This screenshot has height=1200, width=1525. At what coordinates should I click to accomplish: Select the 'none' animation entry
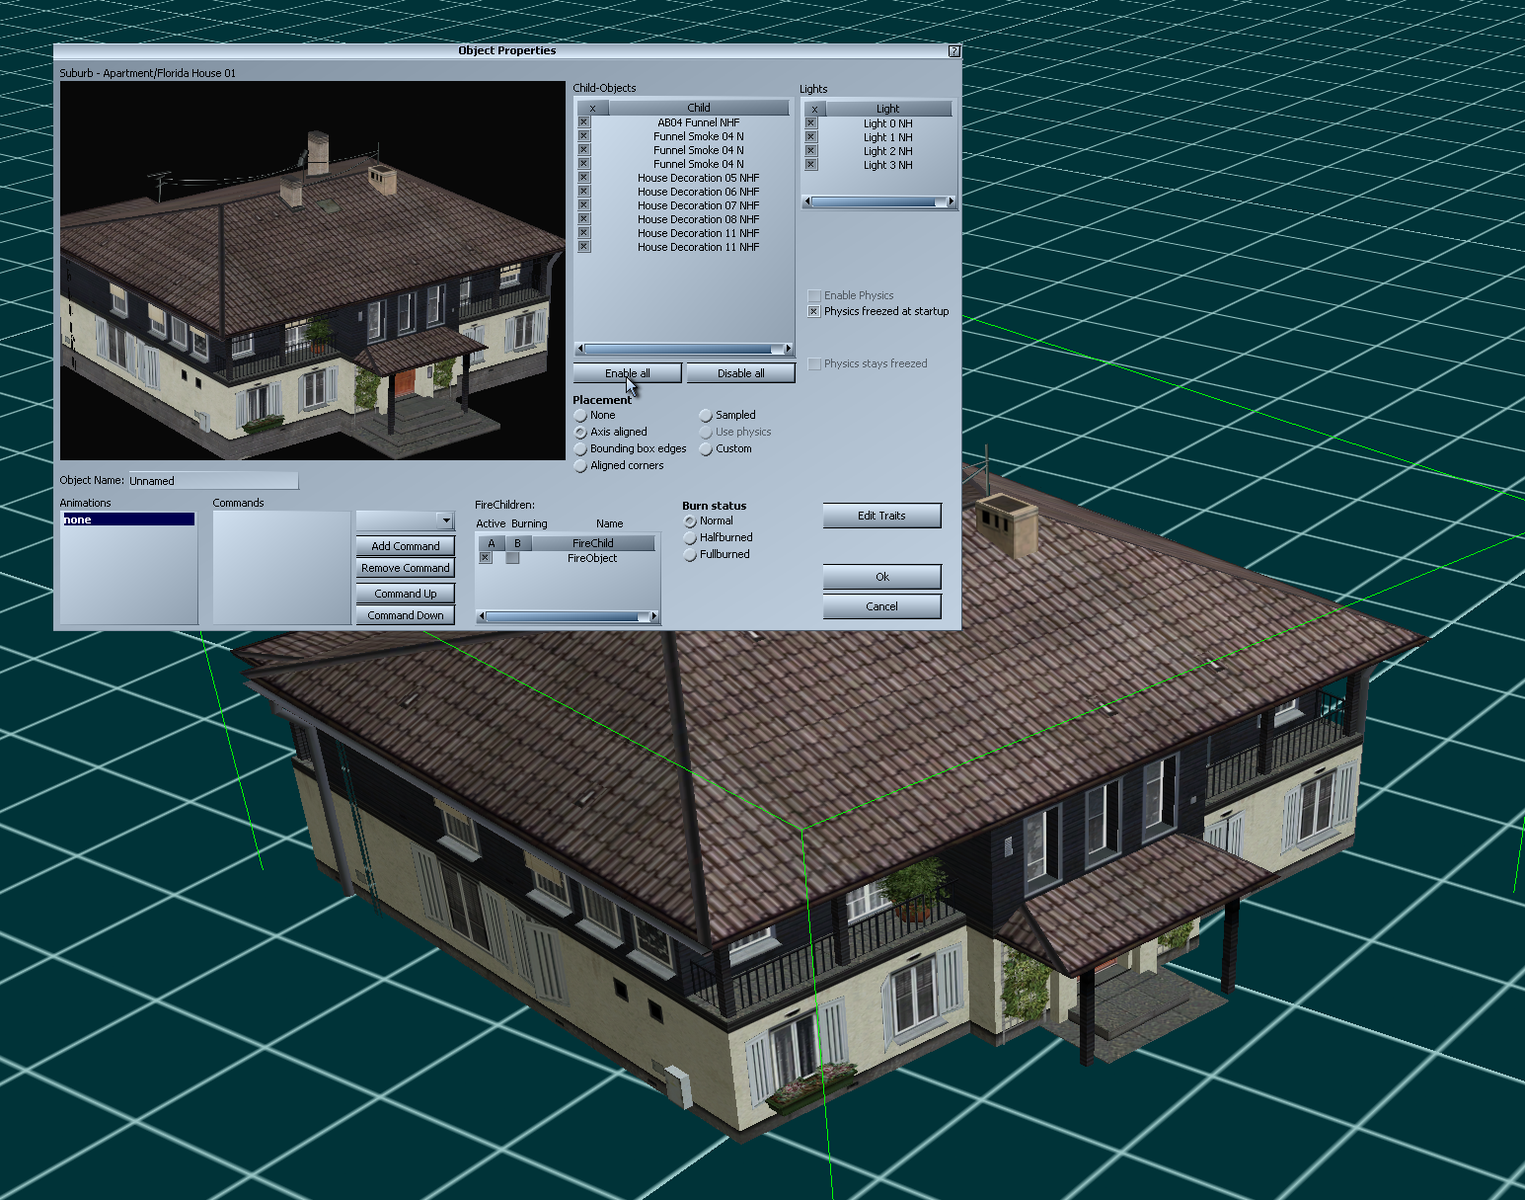[x=128, y=520]
